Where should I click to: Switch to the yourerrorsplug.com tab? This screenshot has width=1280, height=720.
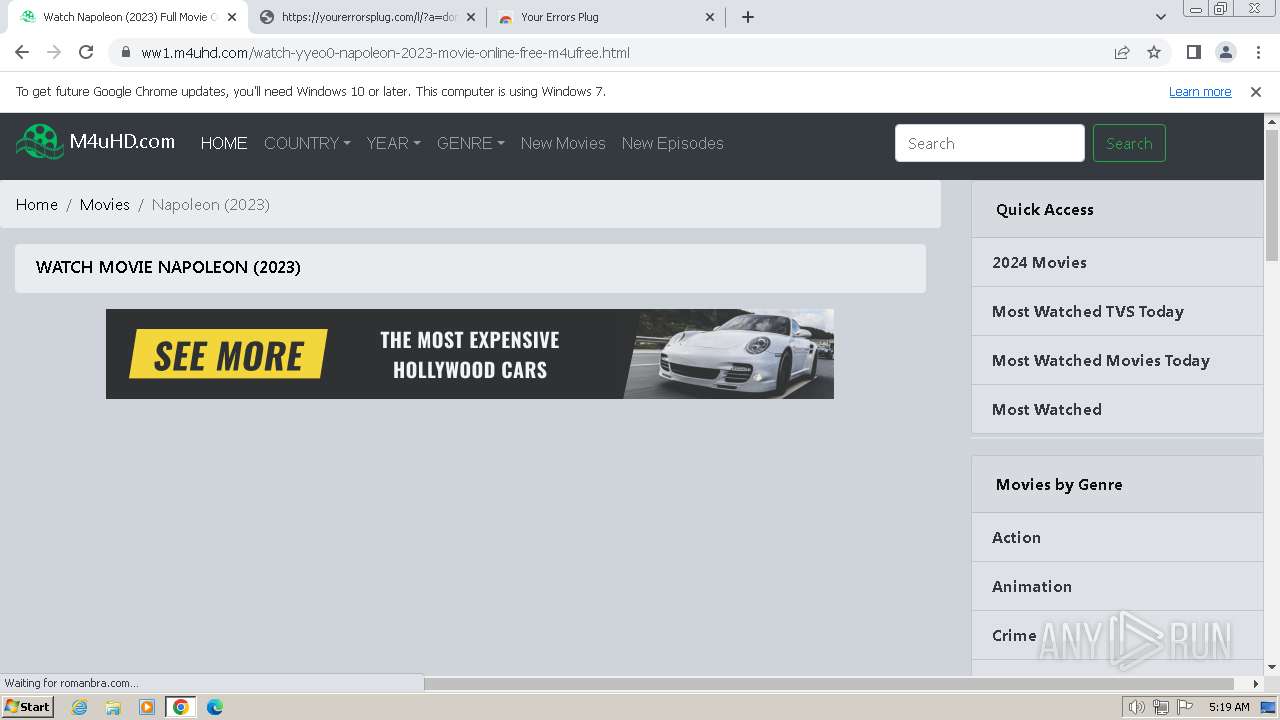point(366,17)
